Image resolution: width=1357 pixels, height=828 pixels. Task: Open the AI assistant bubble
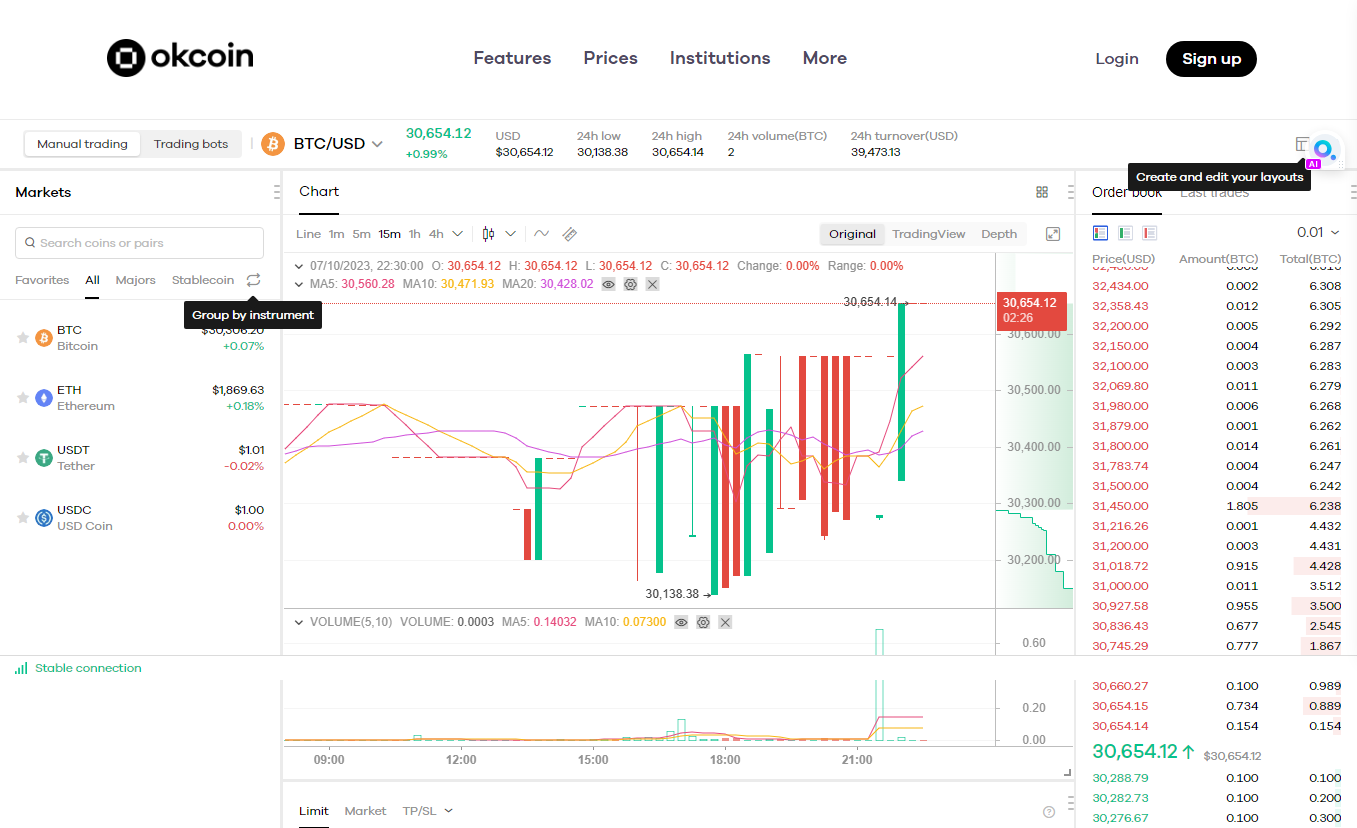[1324, 150]
